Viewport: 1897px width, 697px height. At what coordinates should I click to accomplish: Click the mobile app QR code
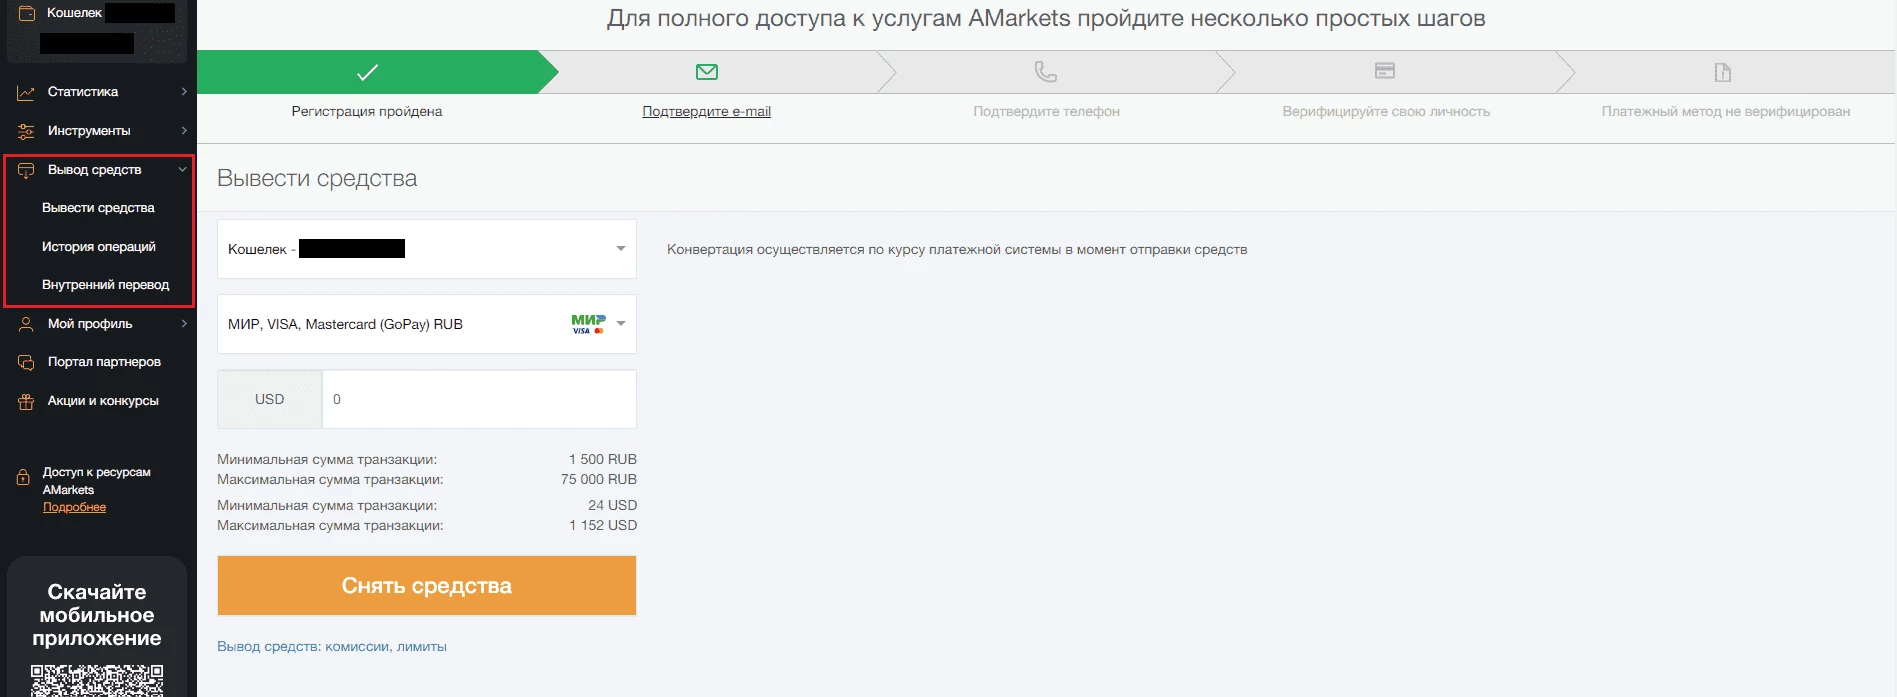tap(97, 680)
